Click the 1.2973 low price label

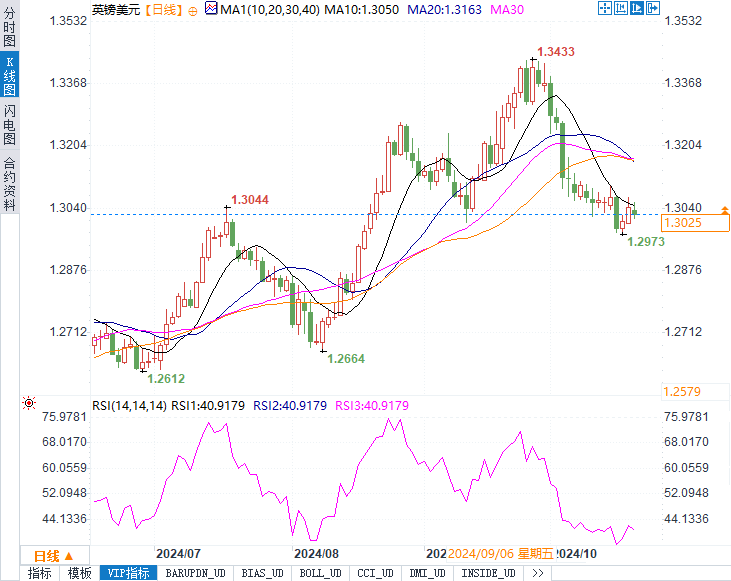646,242
